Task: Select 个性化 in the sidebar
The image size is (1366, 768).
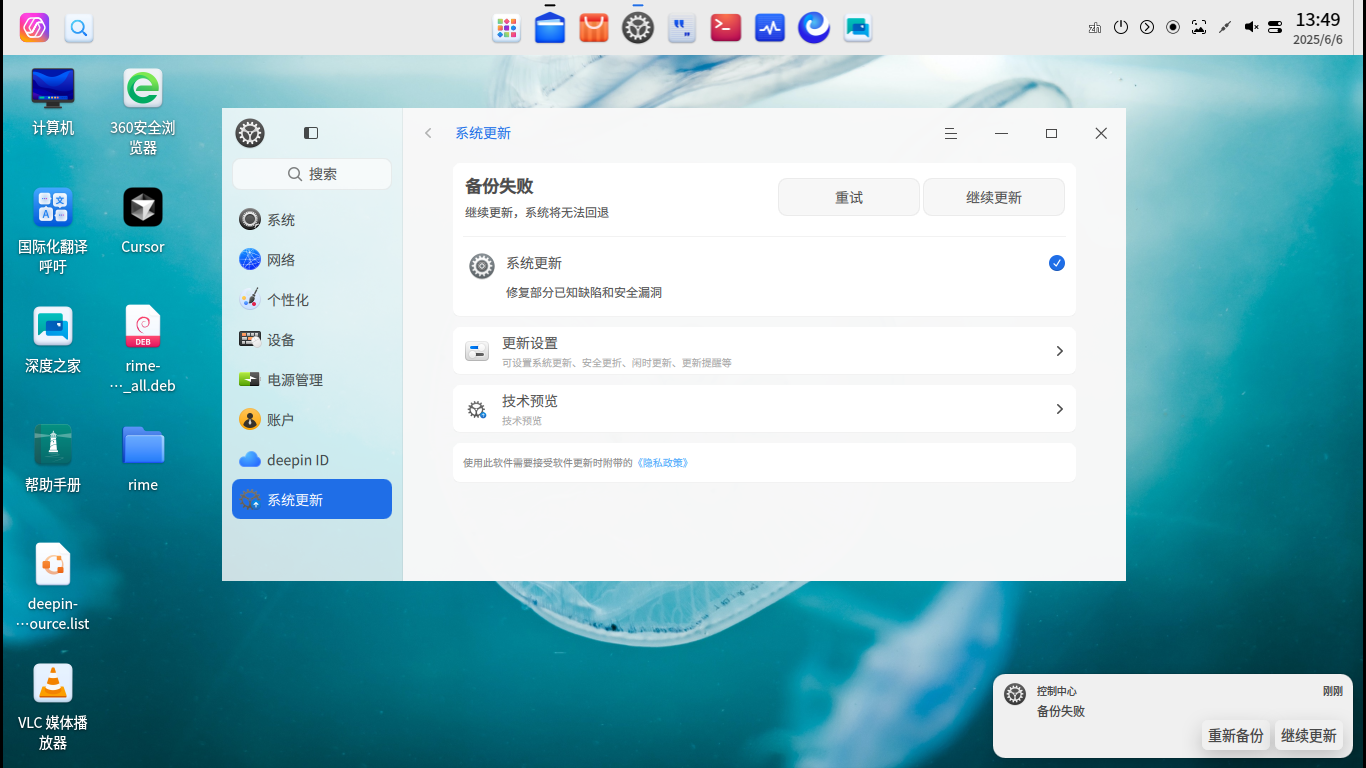Action: 312,300
